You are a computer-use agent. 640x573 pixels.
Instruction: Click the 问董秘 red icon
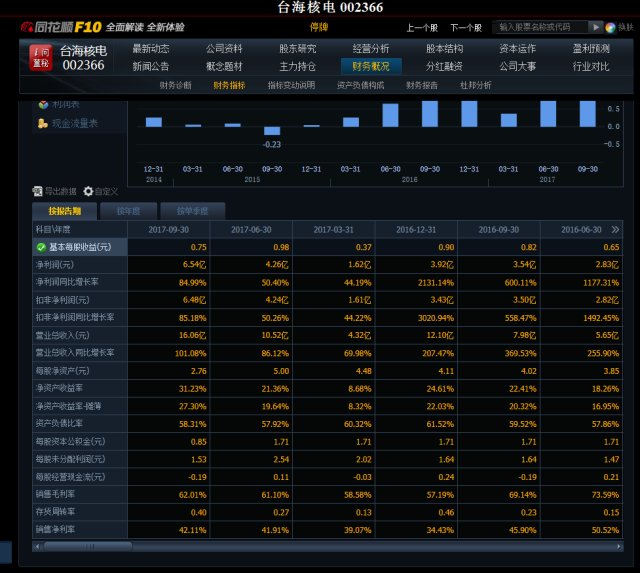tap(41, 58)
